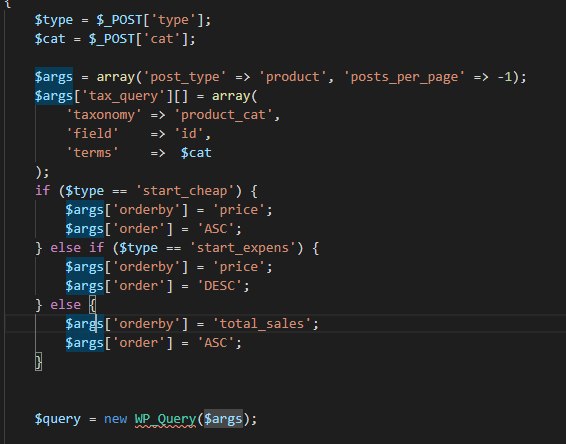
Task: Click the lone else keyword
Action: click(x=65, y=305)
